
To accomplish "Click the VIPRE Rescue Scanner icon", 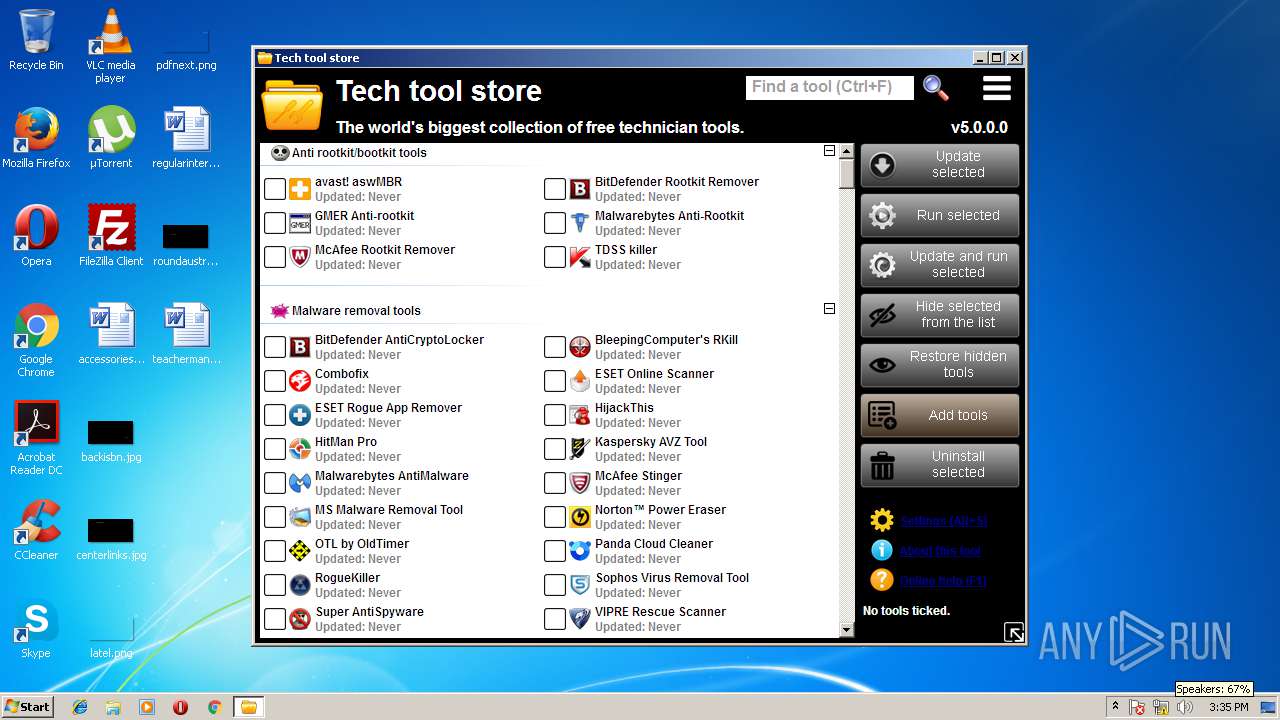I will (x=580, y=619).
